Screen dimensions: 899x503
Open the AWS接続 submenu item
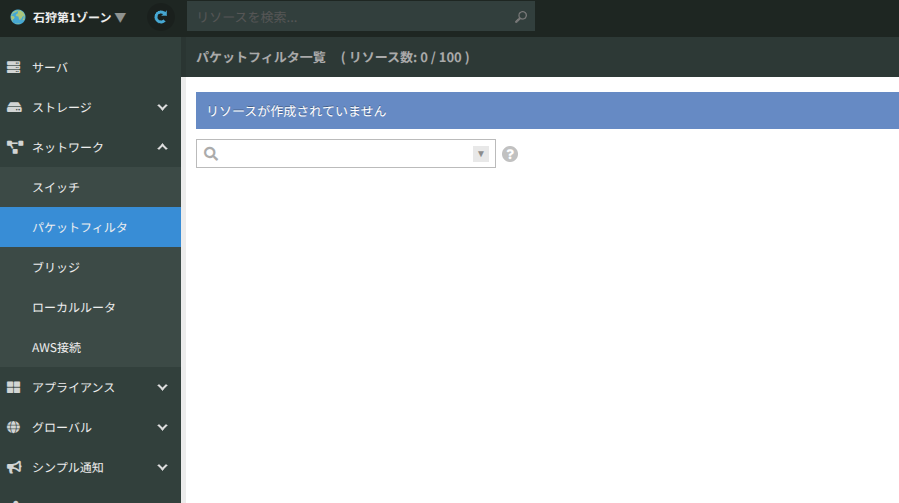(x=91, y=348)
